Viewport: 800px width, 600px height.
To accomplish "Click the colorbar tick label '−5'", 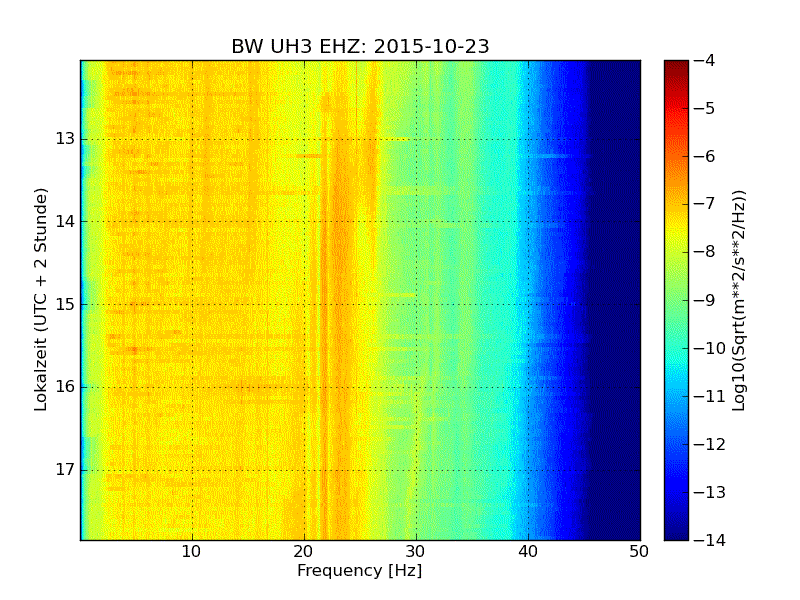I will pos(704,108).
